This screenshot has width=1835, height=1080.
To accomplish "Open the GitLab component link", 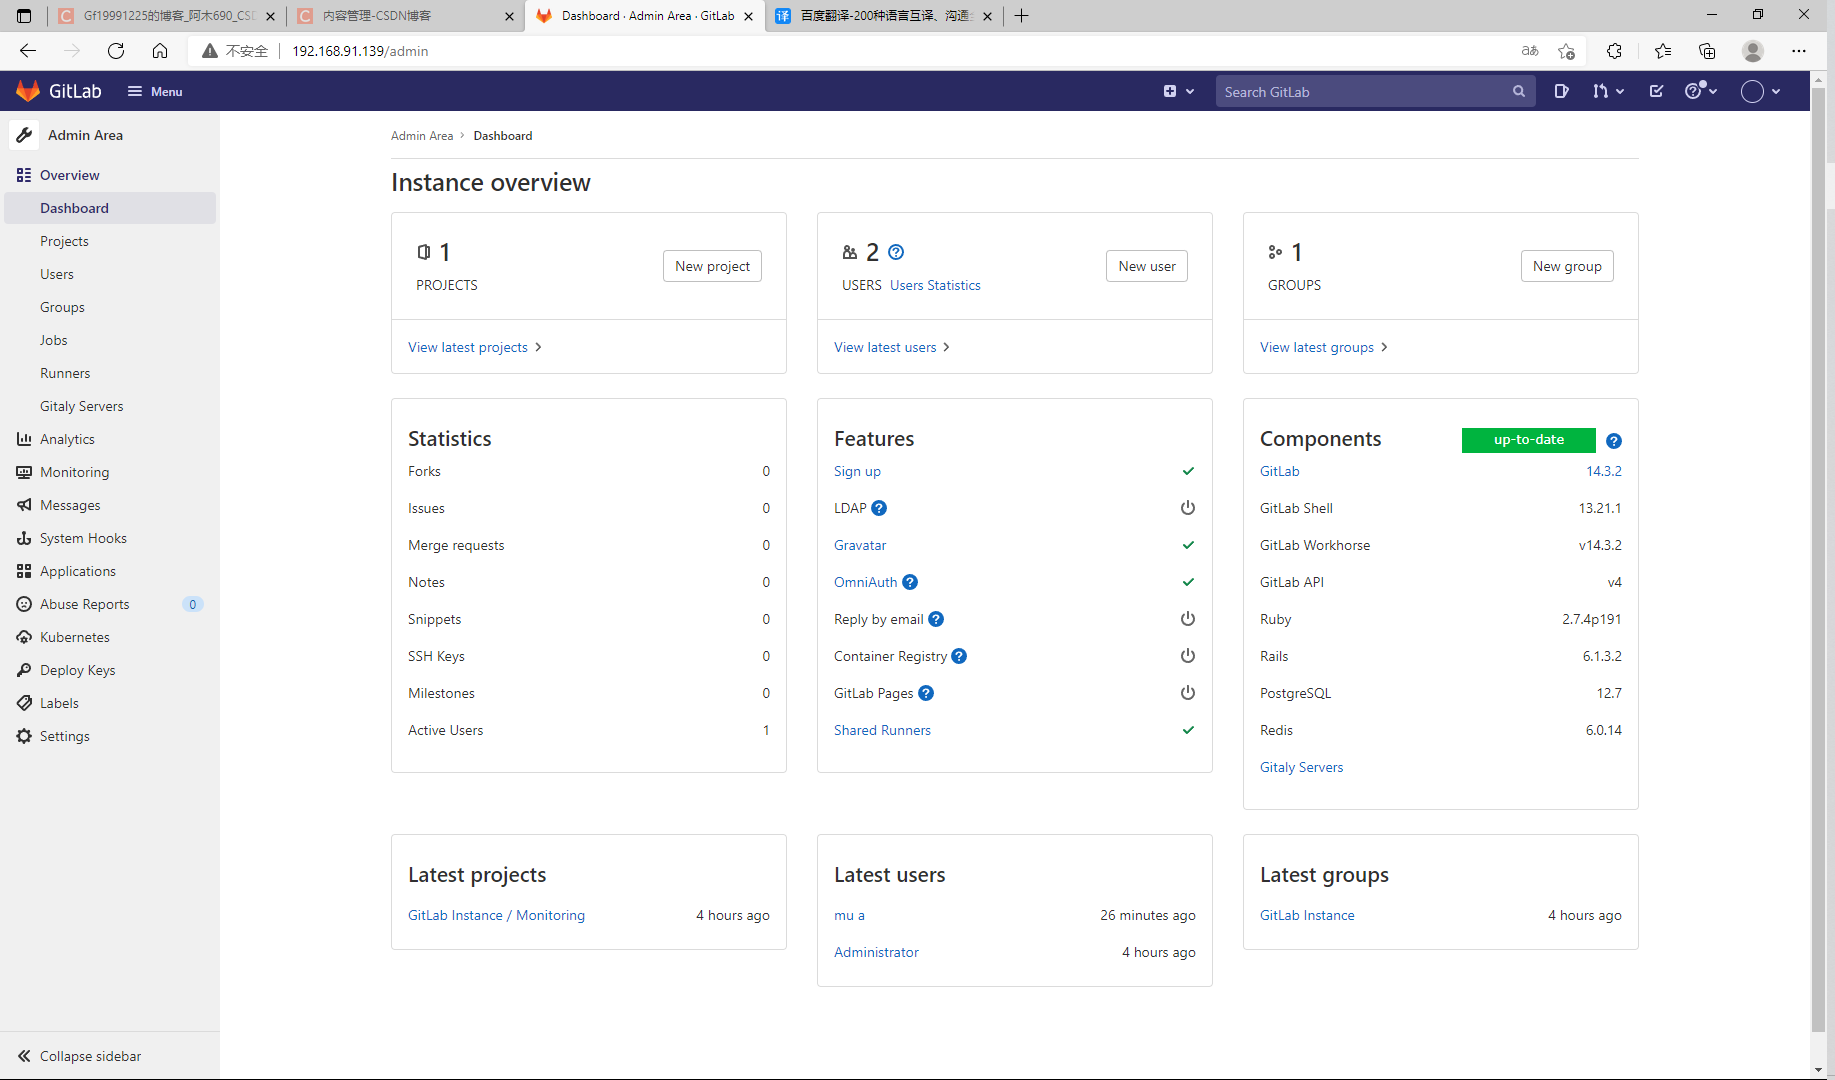I will click(1279, 471).
